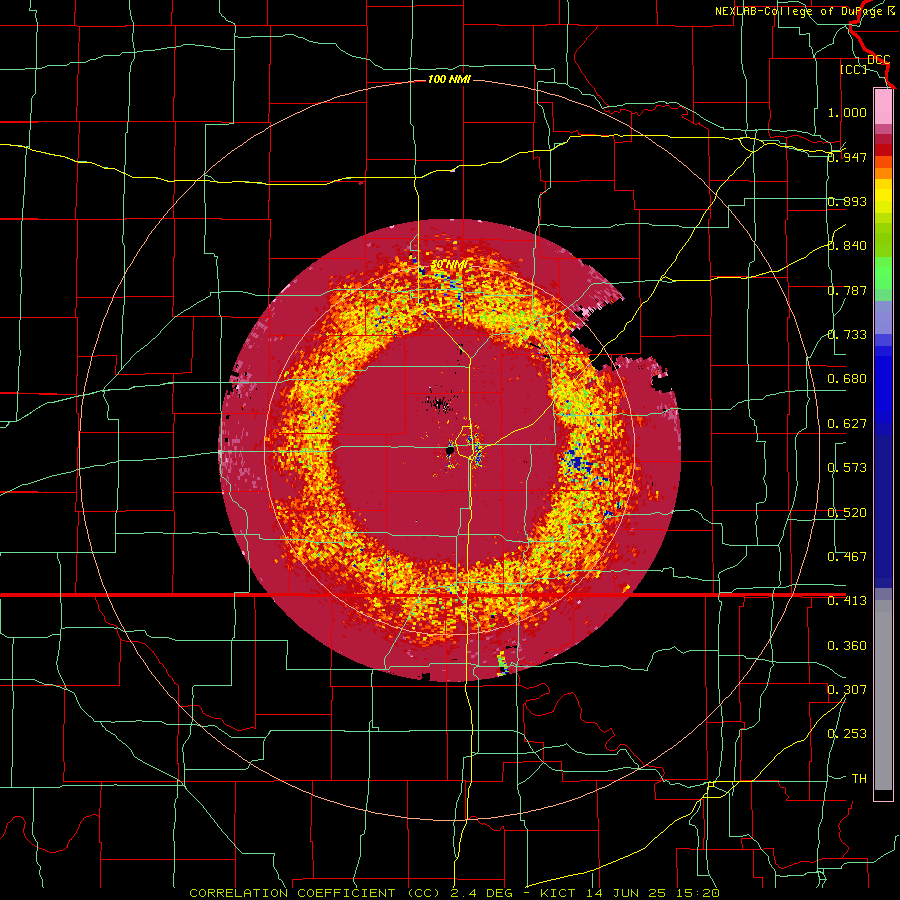
Task: Pick the gray segment of the color scale
Action: click(x=883, y=695)
